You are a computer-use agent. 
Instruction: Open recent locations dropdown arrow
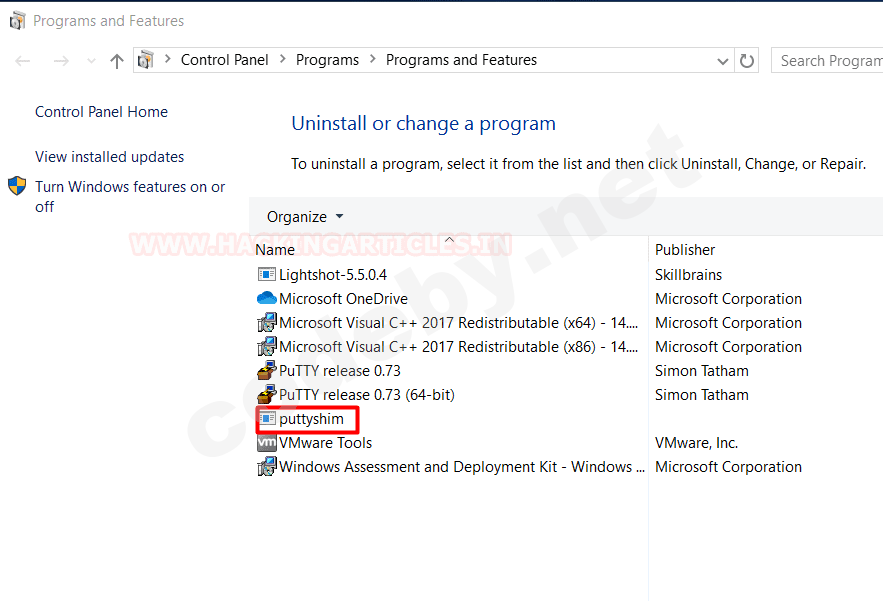click(x=91, y=61)
